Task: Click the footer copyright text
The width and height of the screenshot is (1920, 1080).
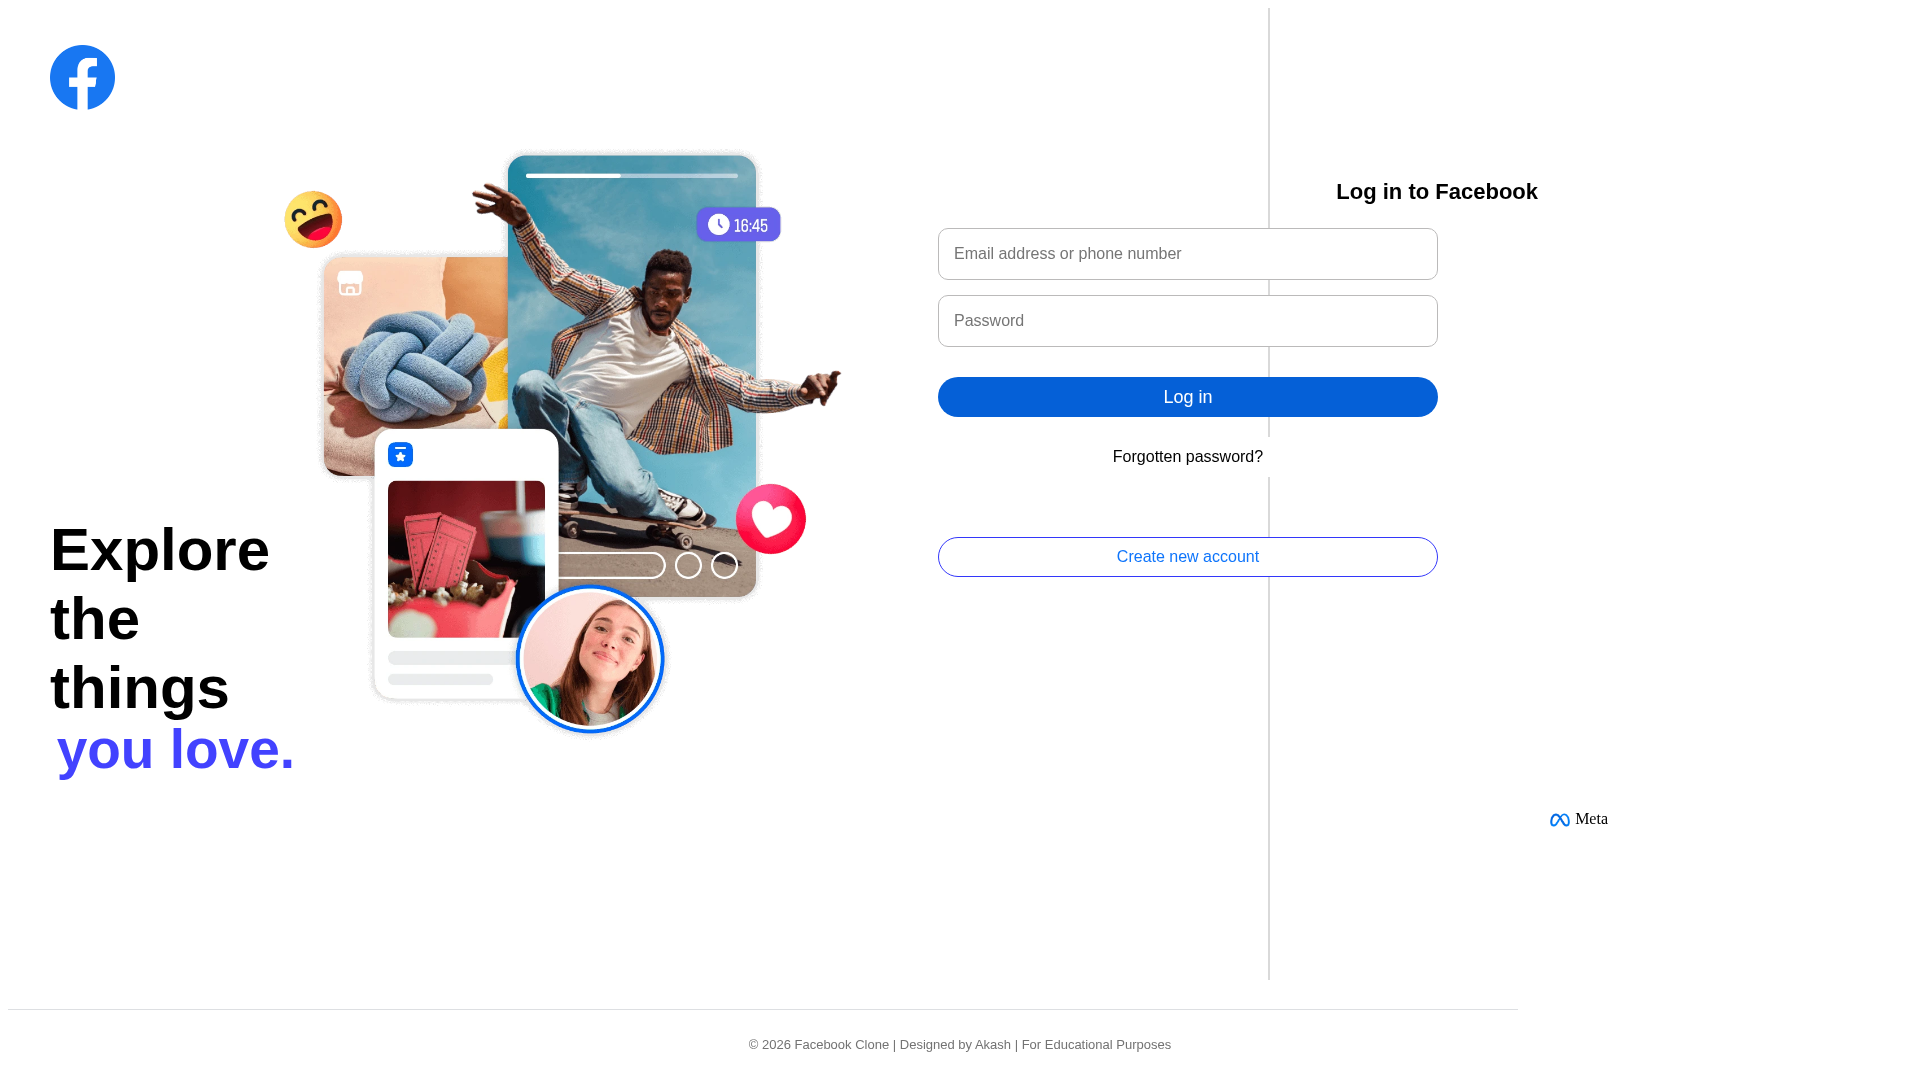Action: coord(959,1045)
